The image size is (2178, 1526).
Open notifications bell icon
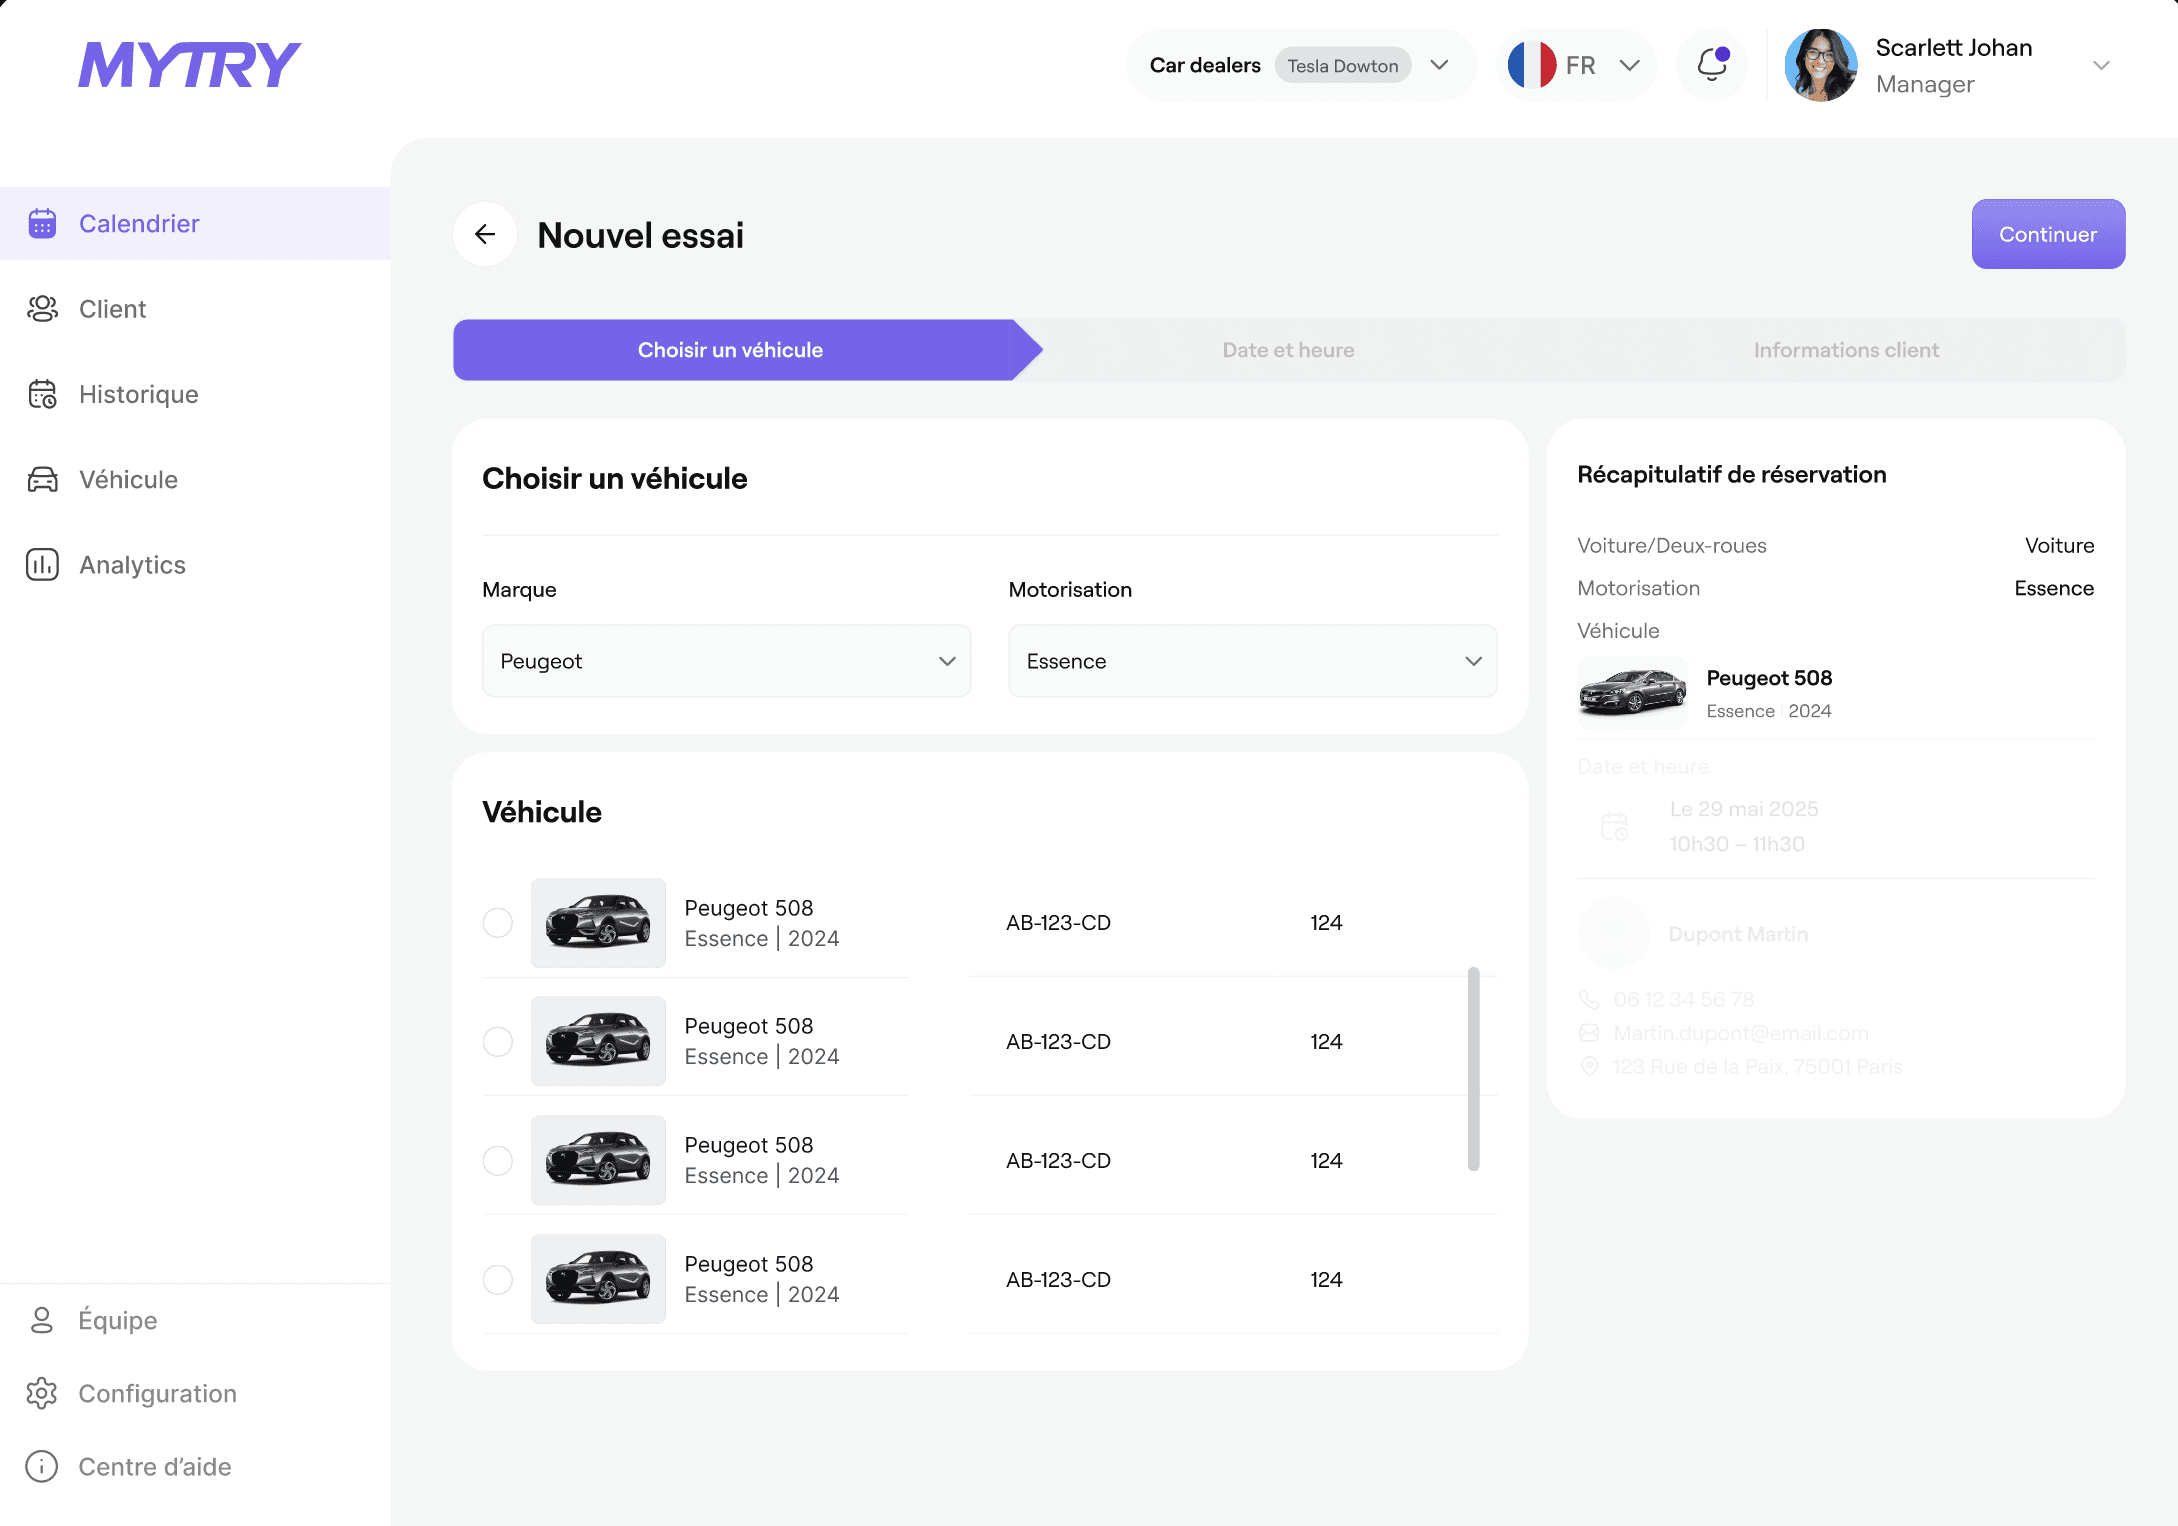[1712, 65]
